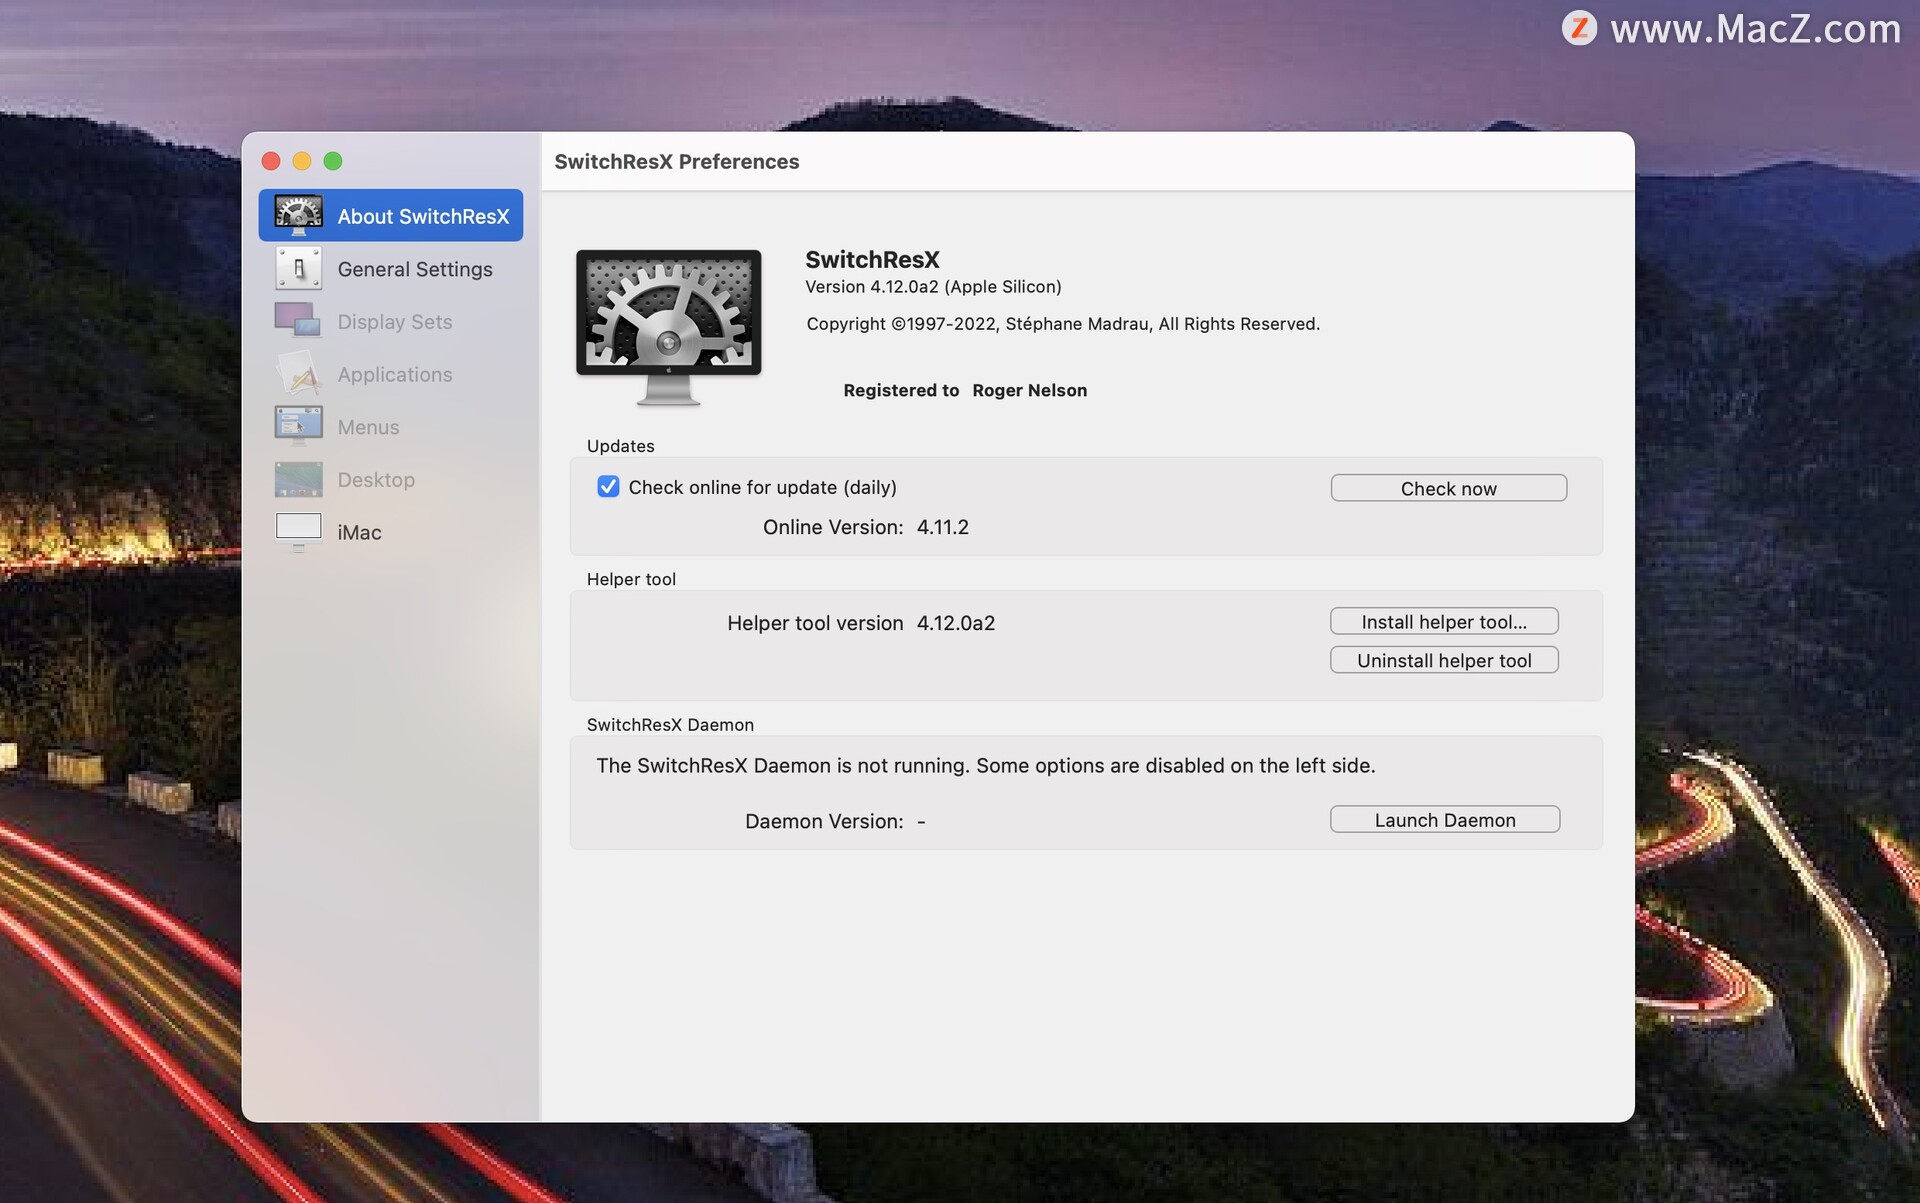Click the Display Sets sidebar icon

(x=298, y=320)
